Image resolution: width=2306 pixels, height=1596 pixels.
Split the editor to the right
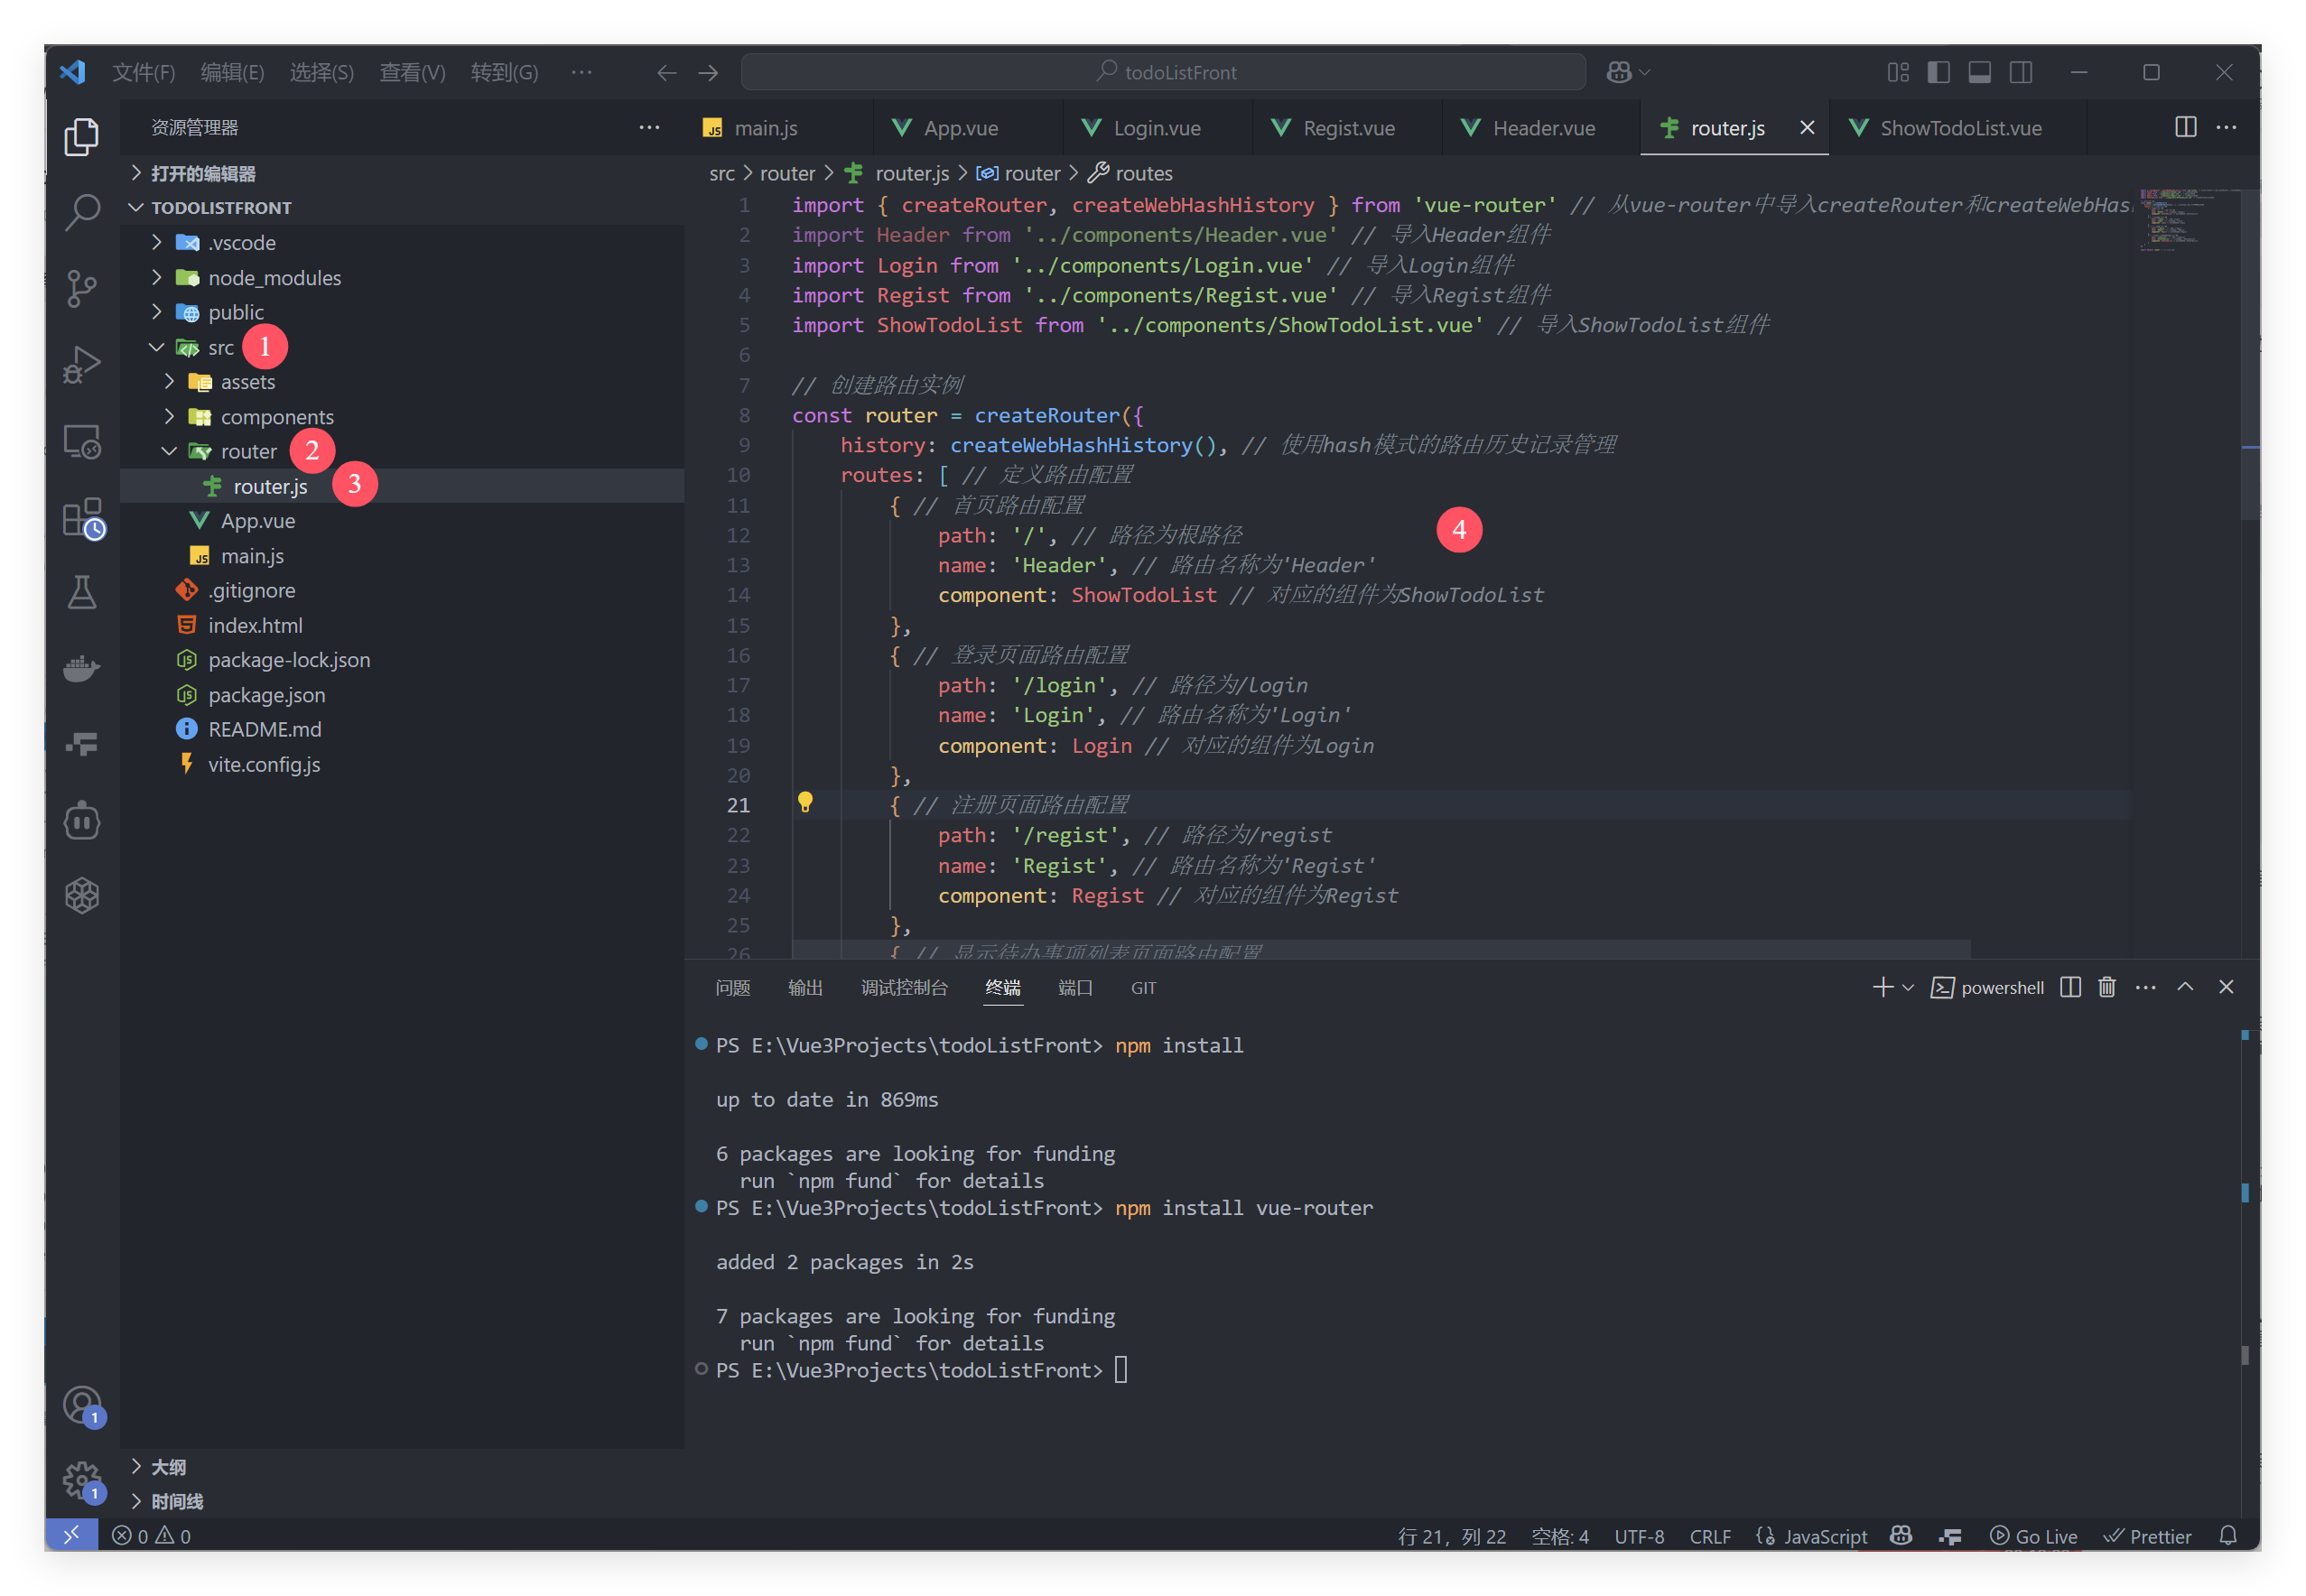click(2185, 127)
